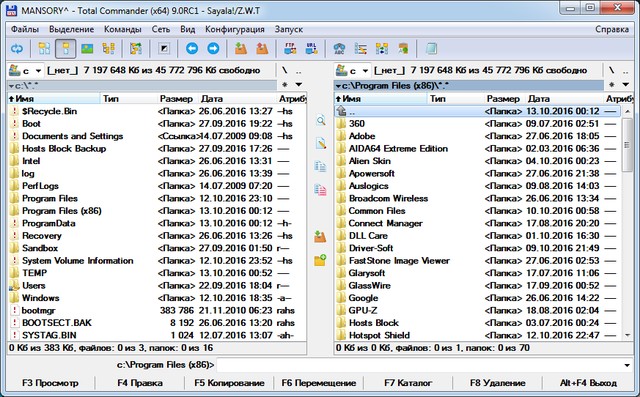Open right panel directory hotlist asterisk
The height and width of the screenshot is (397, 640).
tap(611, 84)
